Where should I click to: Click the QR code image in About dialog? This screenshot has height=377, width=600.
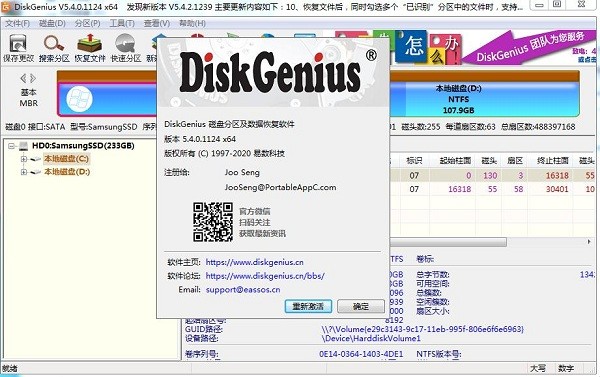[x=213, y=222]
